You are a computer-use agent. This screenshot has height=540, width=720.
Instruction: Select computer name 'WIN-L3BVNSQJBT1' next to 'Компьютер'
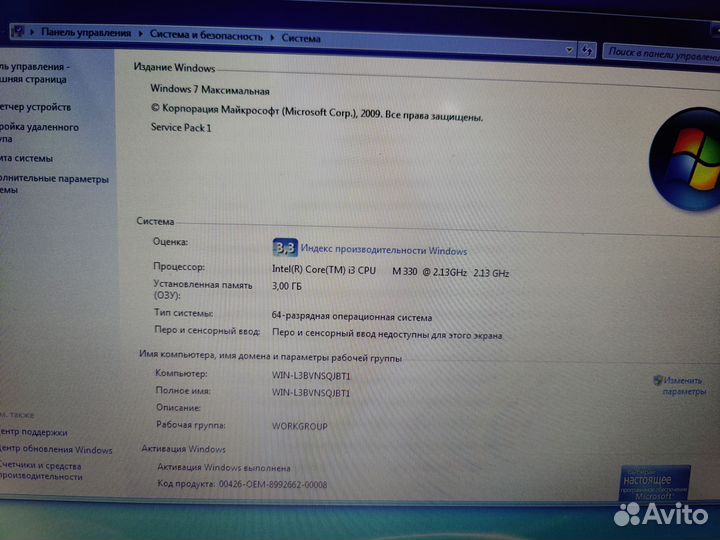tap(311, 376)
